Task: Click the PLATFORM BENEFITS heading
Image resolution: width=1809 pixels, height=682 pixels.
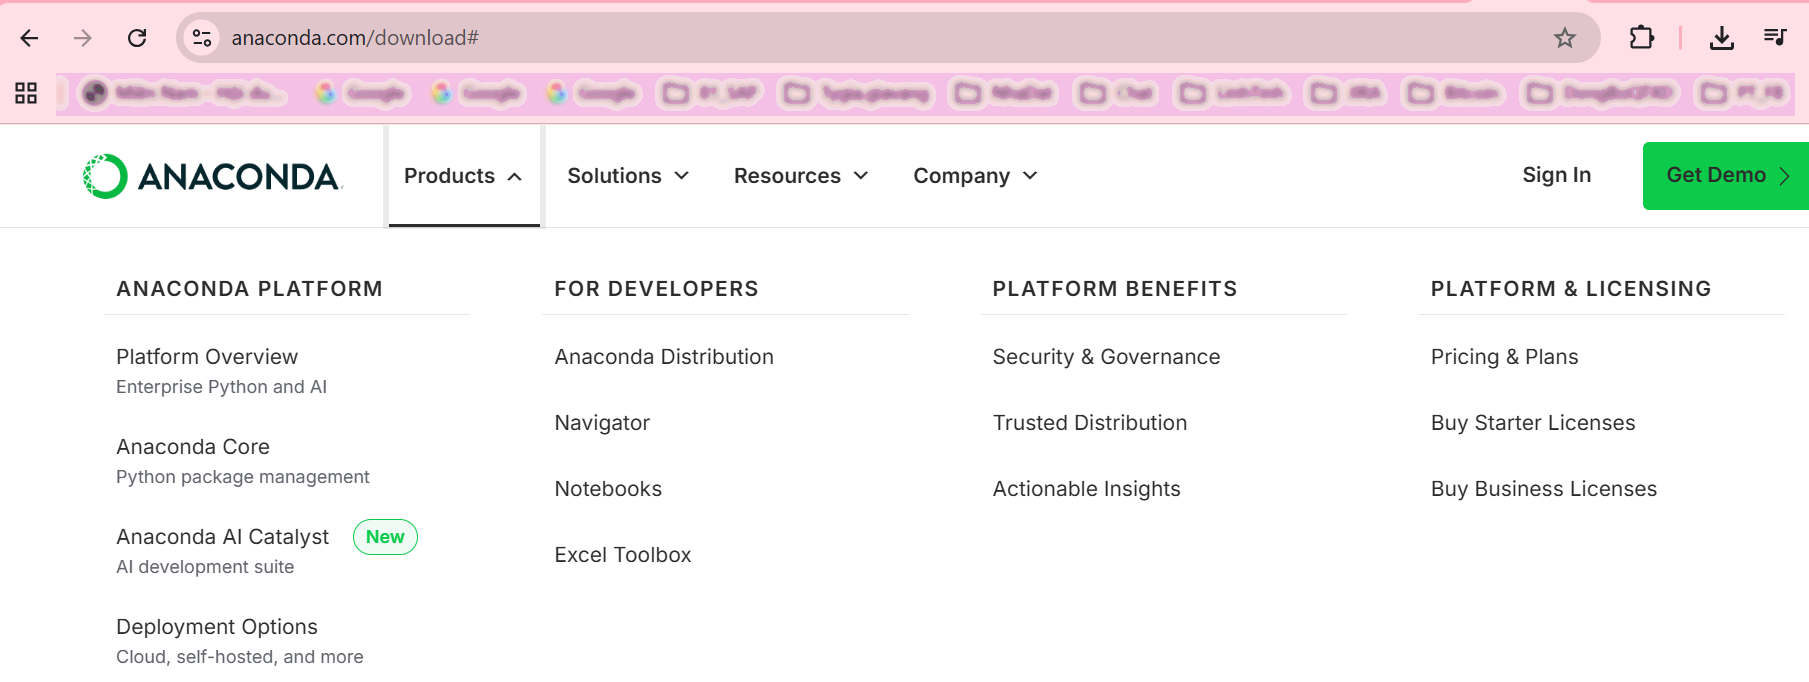Action: [1115, 289]
